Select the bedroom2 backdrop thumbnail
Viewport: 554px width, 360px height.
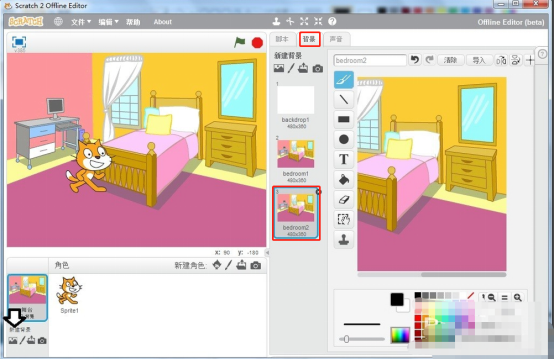[296, 213]
